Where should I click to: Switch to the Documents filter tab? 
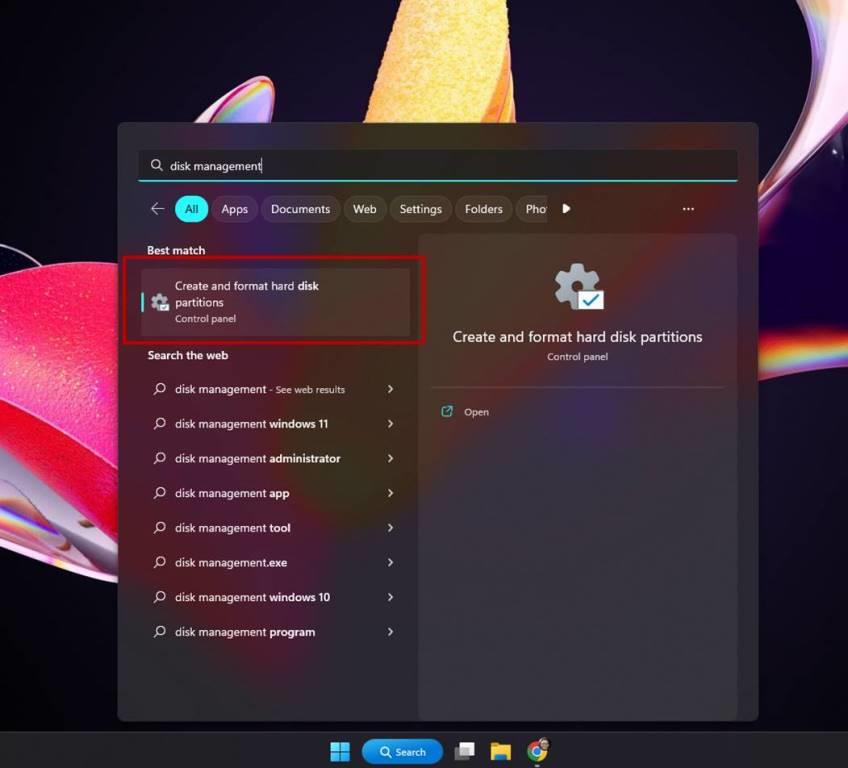click(301, 209)
